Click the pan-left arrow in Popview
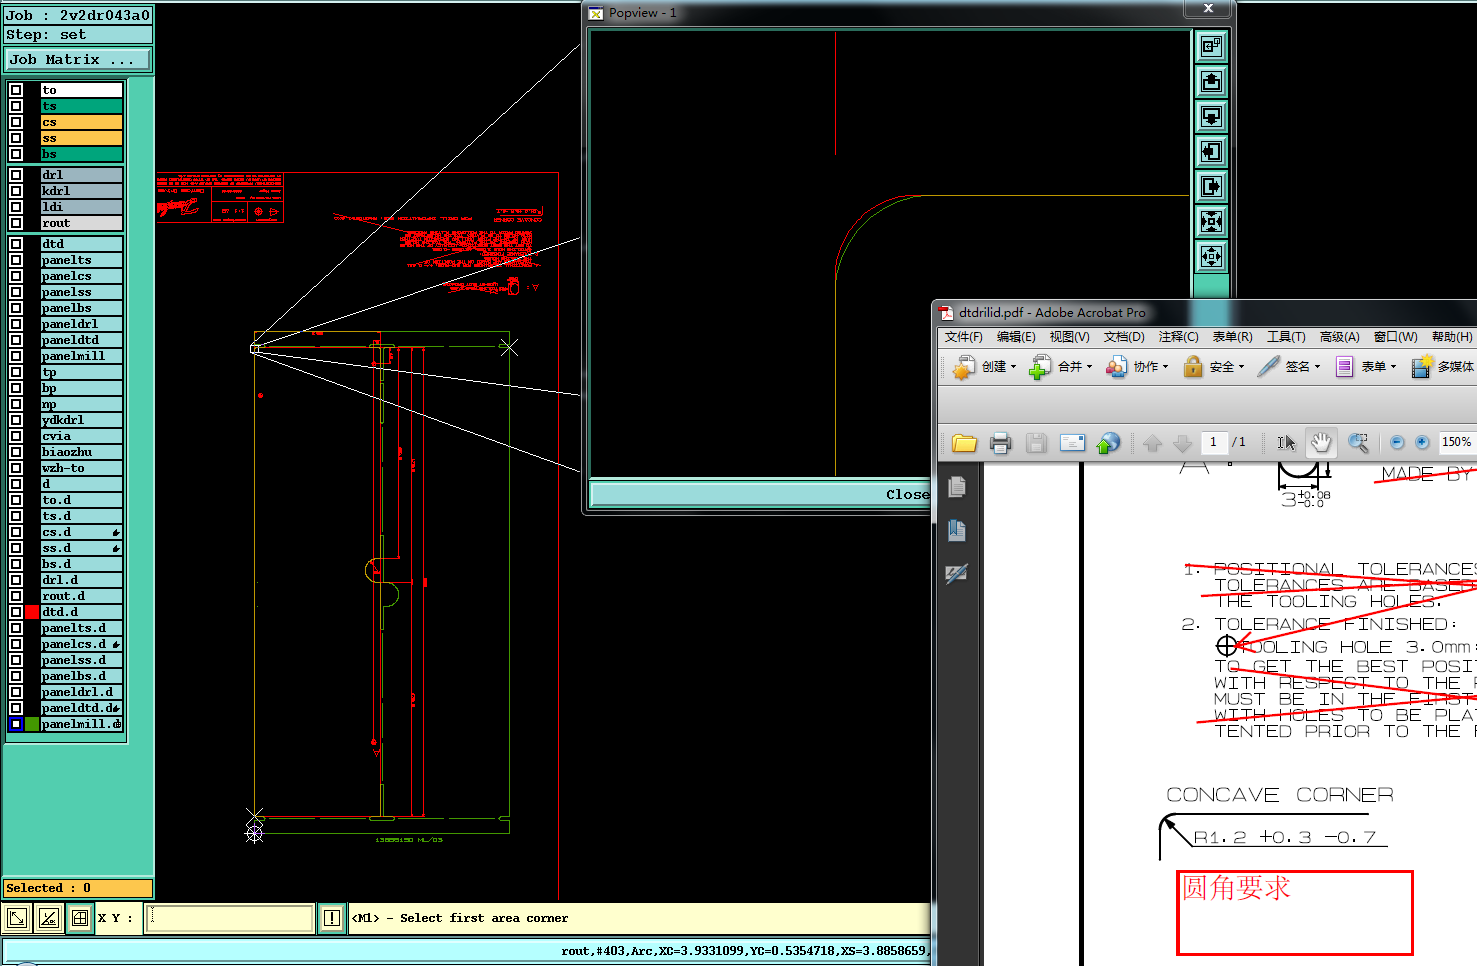 (x=1211, y=152)
